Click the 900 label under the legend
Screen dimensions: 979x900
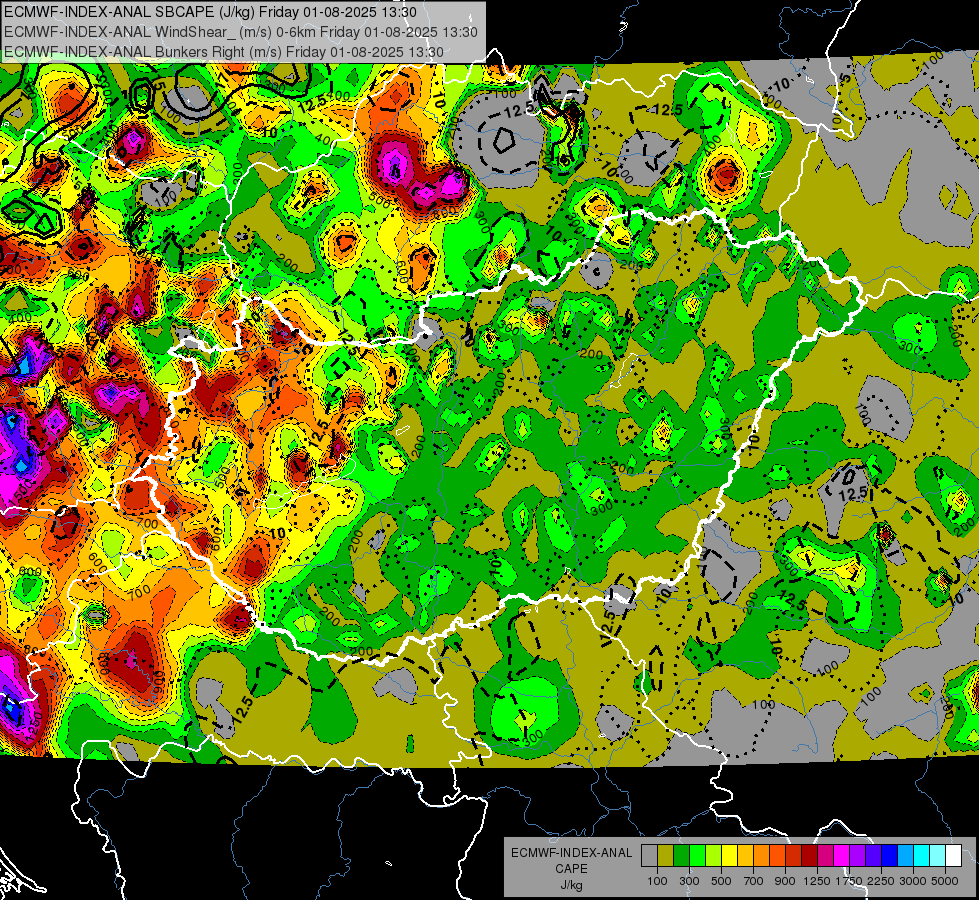coord(785,881)
